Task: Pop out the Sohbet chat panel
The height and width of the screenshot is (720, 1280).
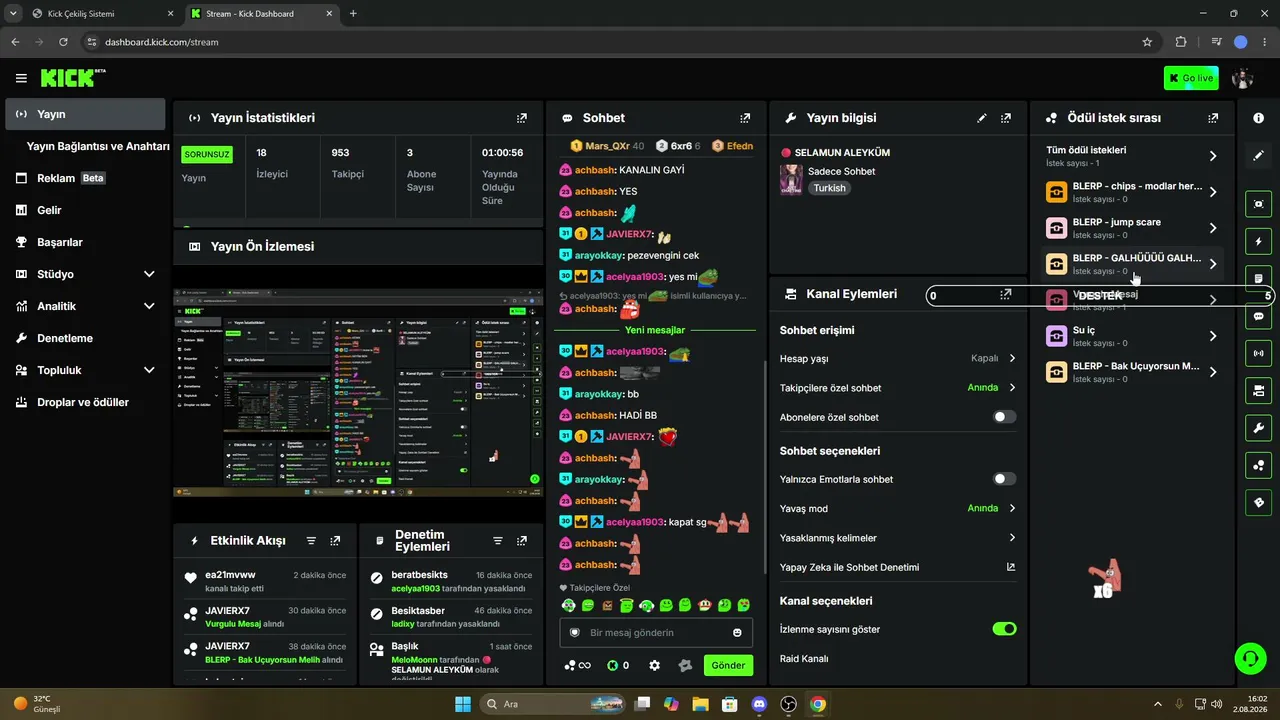Action: click(745, 118)
